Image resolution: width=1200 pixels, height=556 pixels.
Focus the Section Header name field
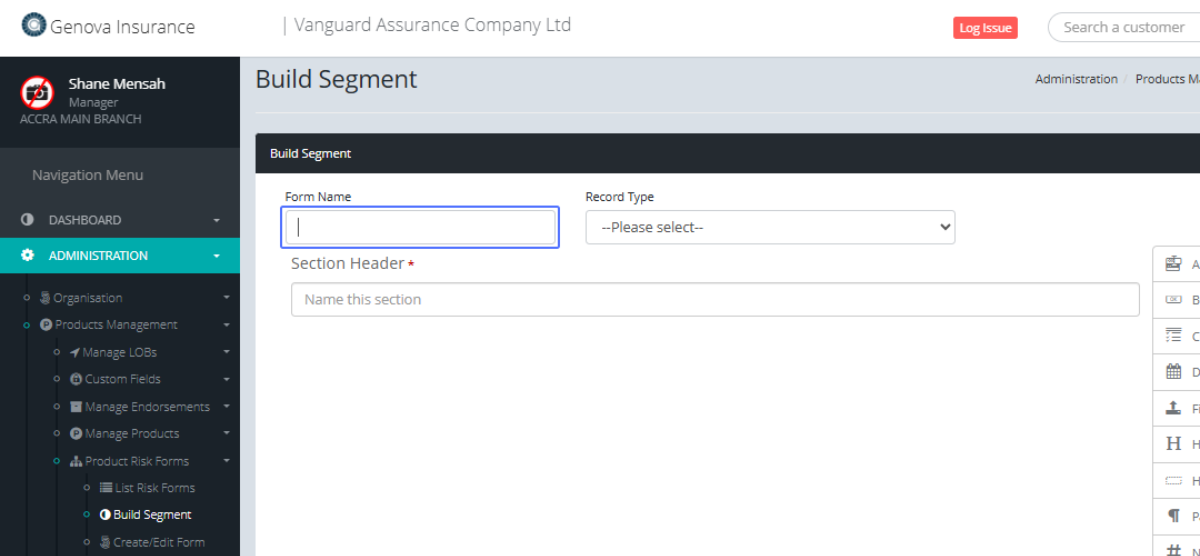click(x=715, y=300)
